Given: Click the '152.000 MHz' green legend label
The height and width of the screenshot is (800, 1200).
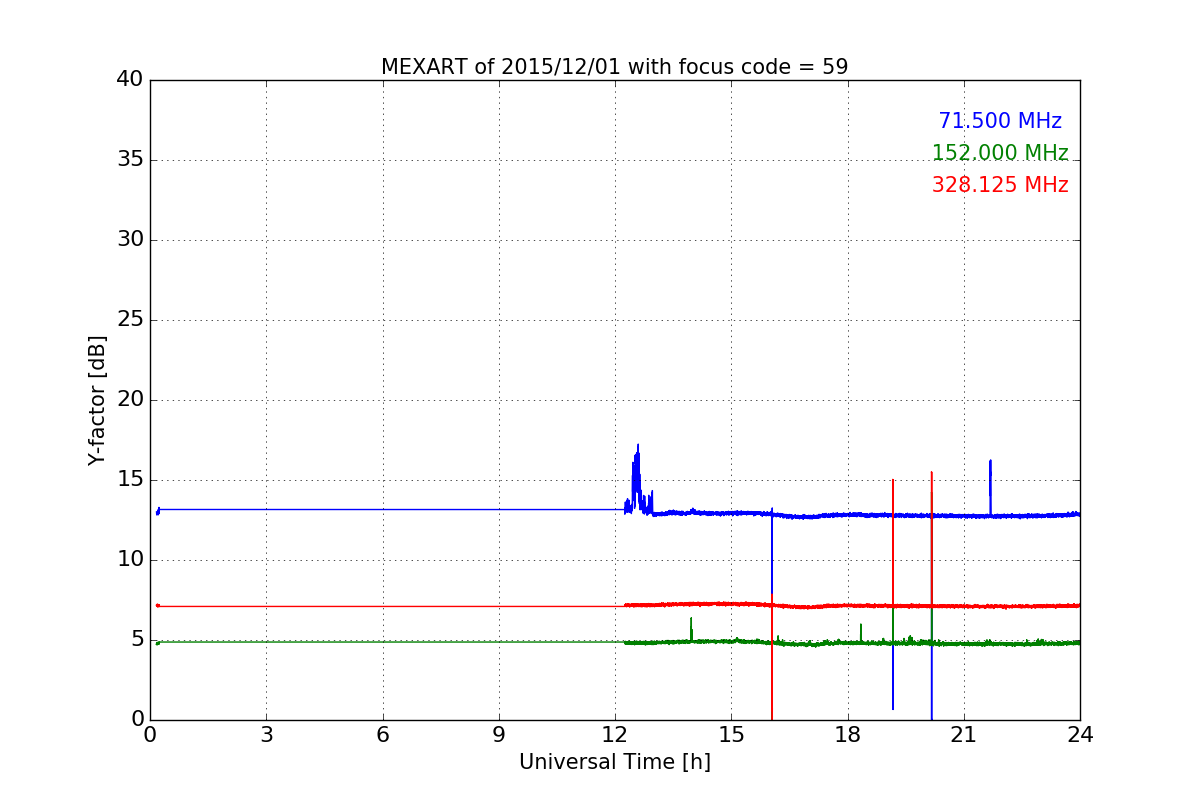Looking at the screenshot, I should 1000,153.
